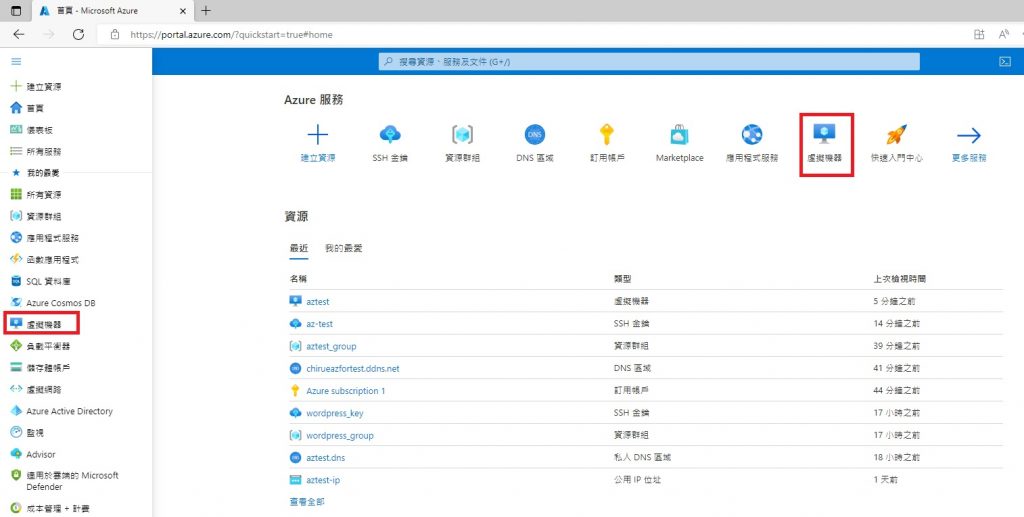Open 儲存體帳戶 in sidebar
Viewport: 1024px width, 517px height.
48,368
